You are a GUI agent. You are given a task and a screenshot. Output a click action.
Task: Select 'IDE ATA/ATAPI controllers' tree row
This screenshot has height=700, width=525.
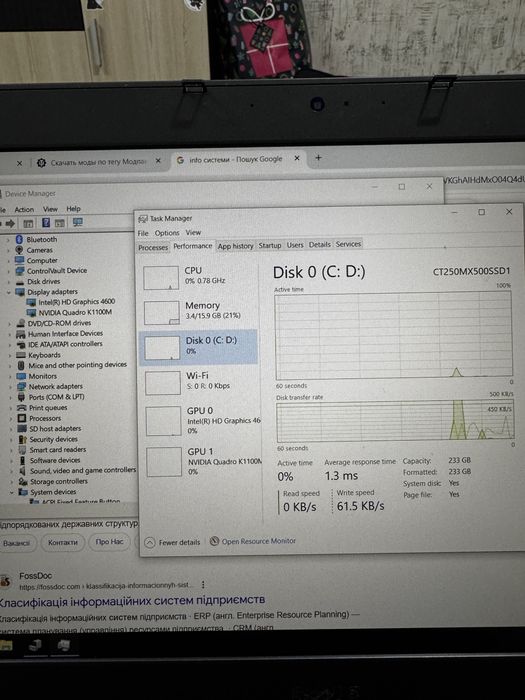[x=65, y=344]
